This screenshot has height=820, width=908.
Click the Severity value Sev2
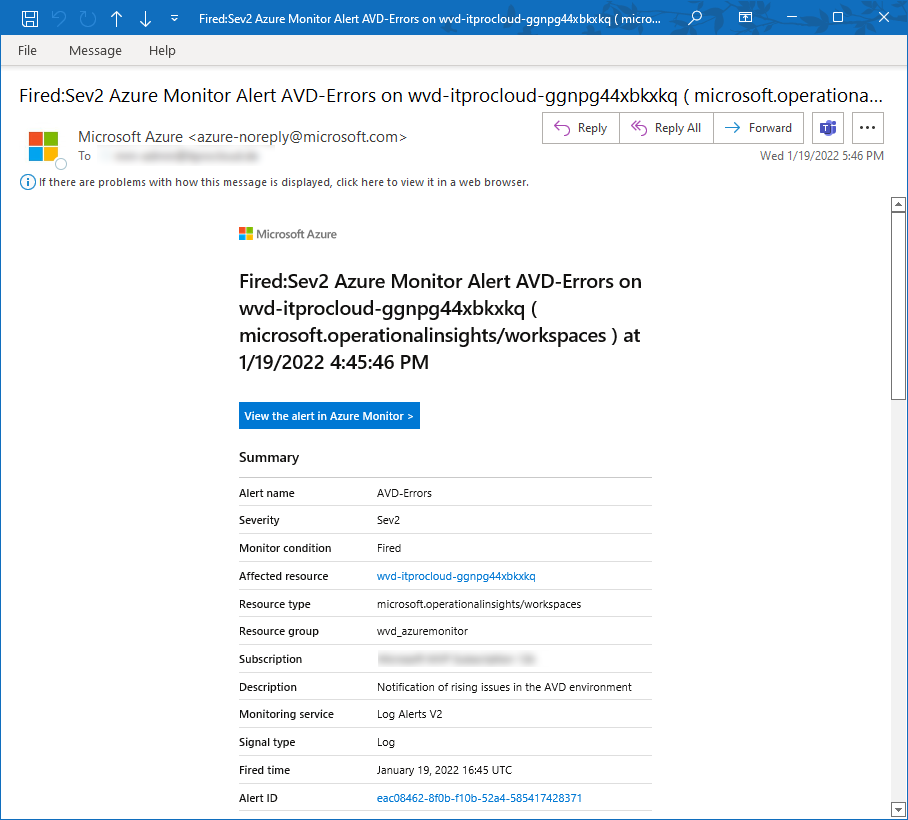(x=388, y=520)
